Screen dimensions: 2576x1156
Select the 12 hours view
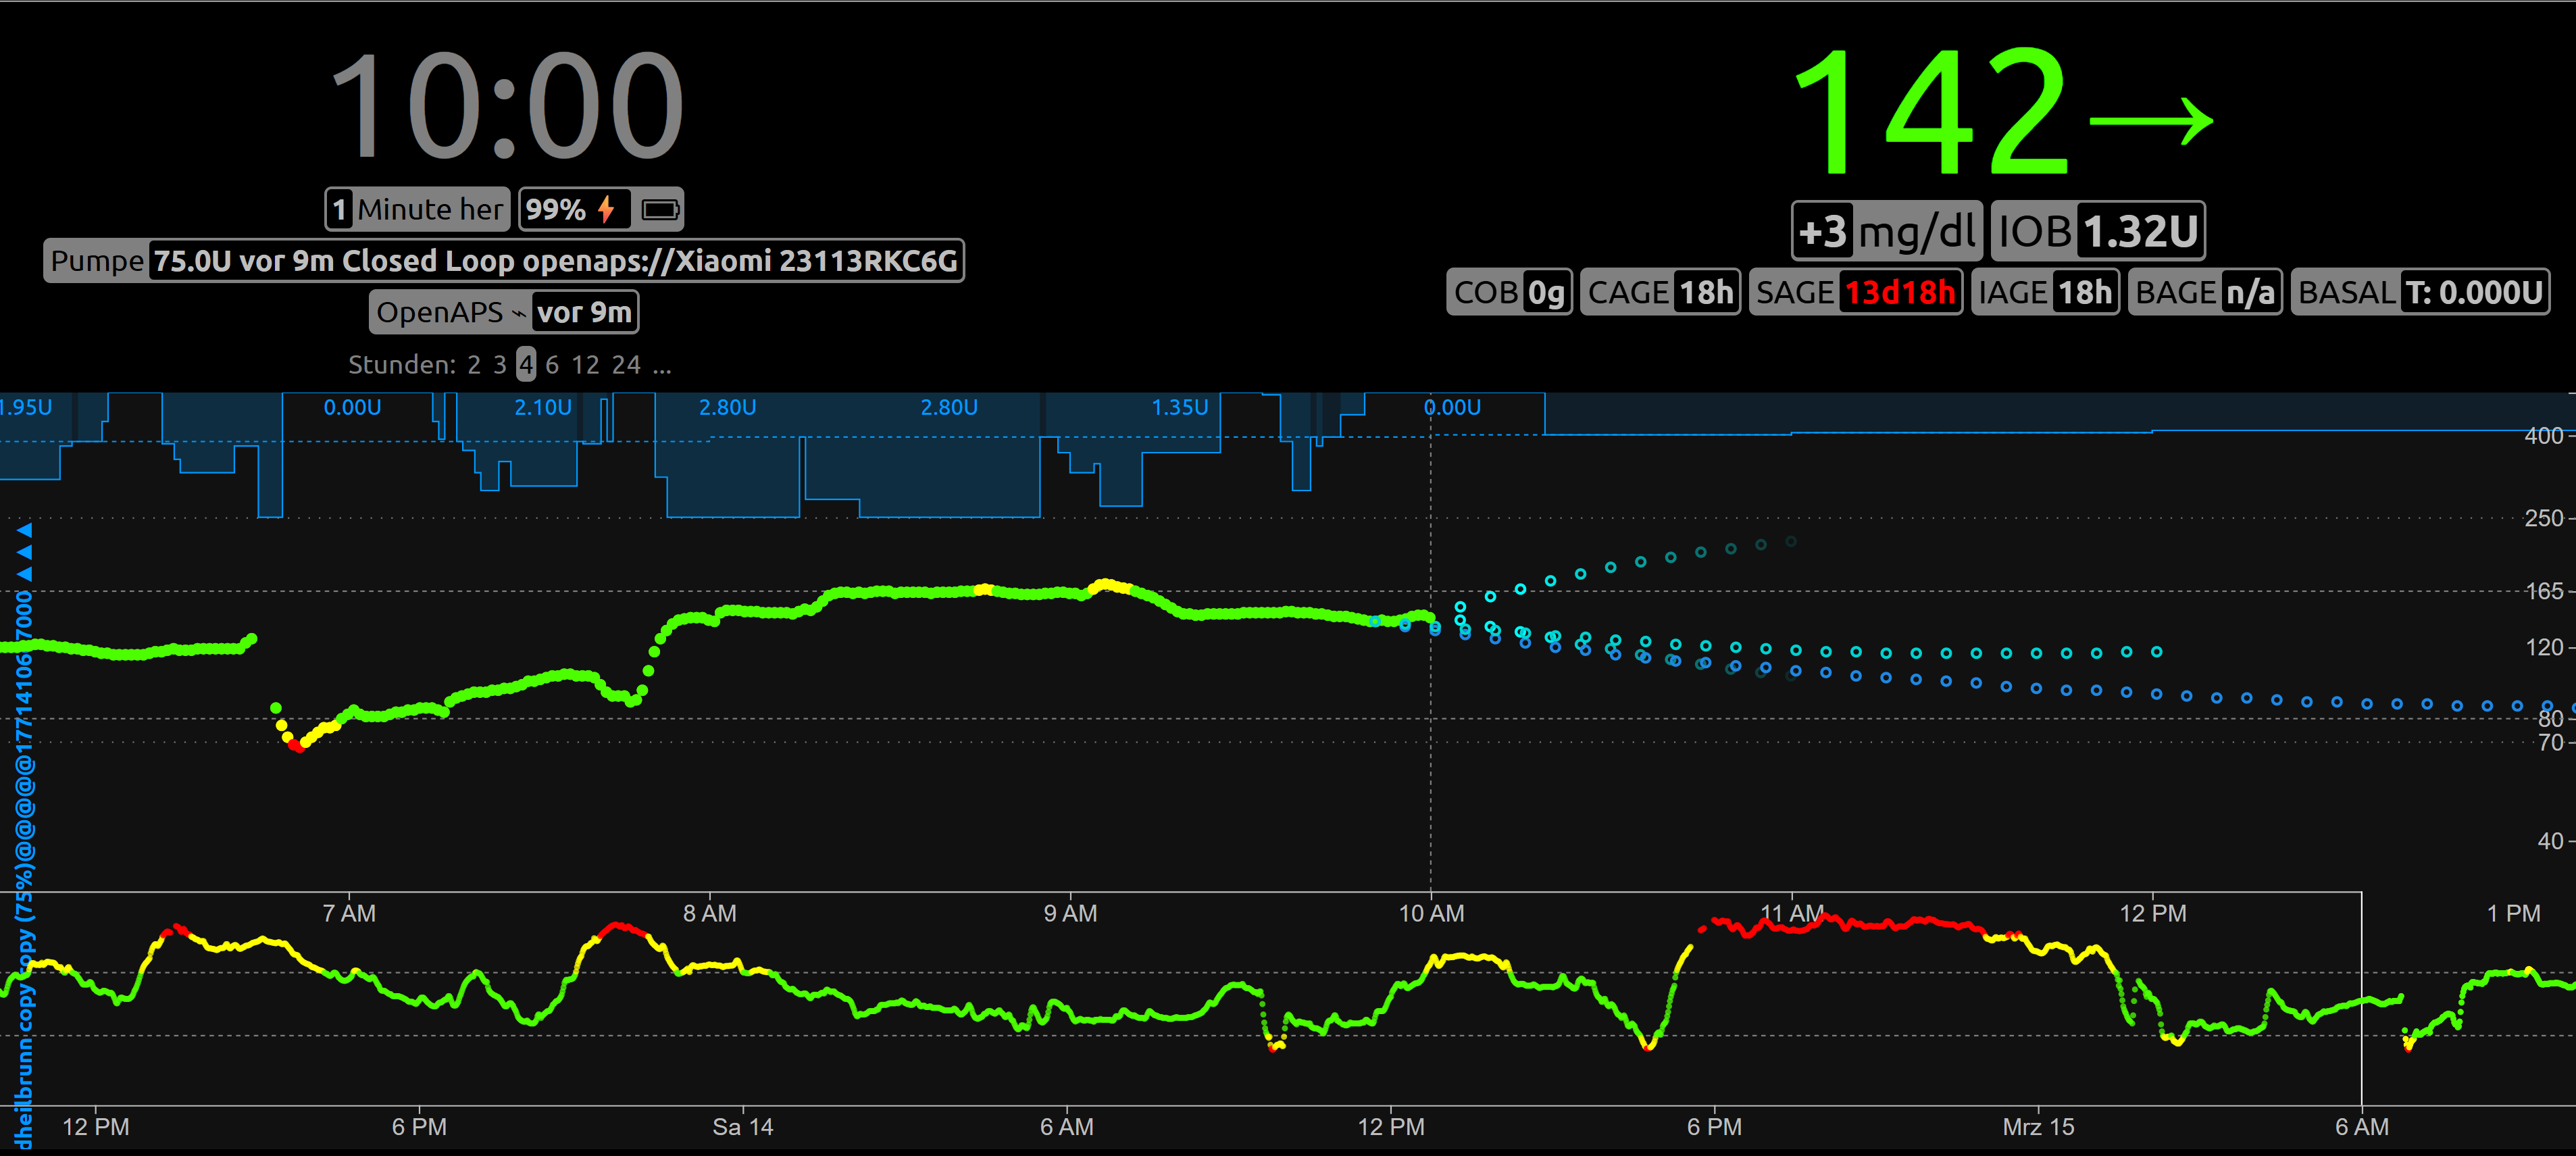point(585,365)
